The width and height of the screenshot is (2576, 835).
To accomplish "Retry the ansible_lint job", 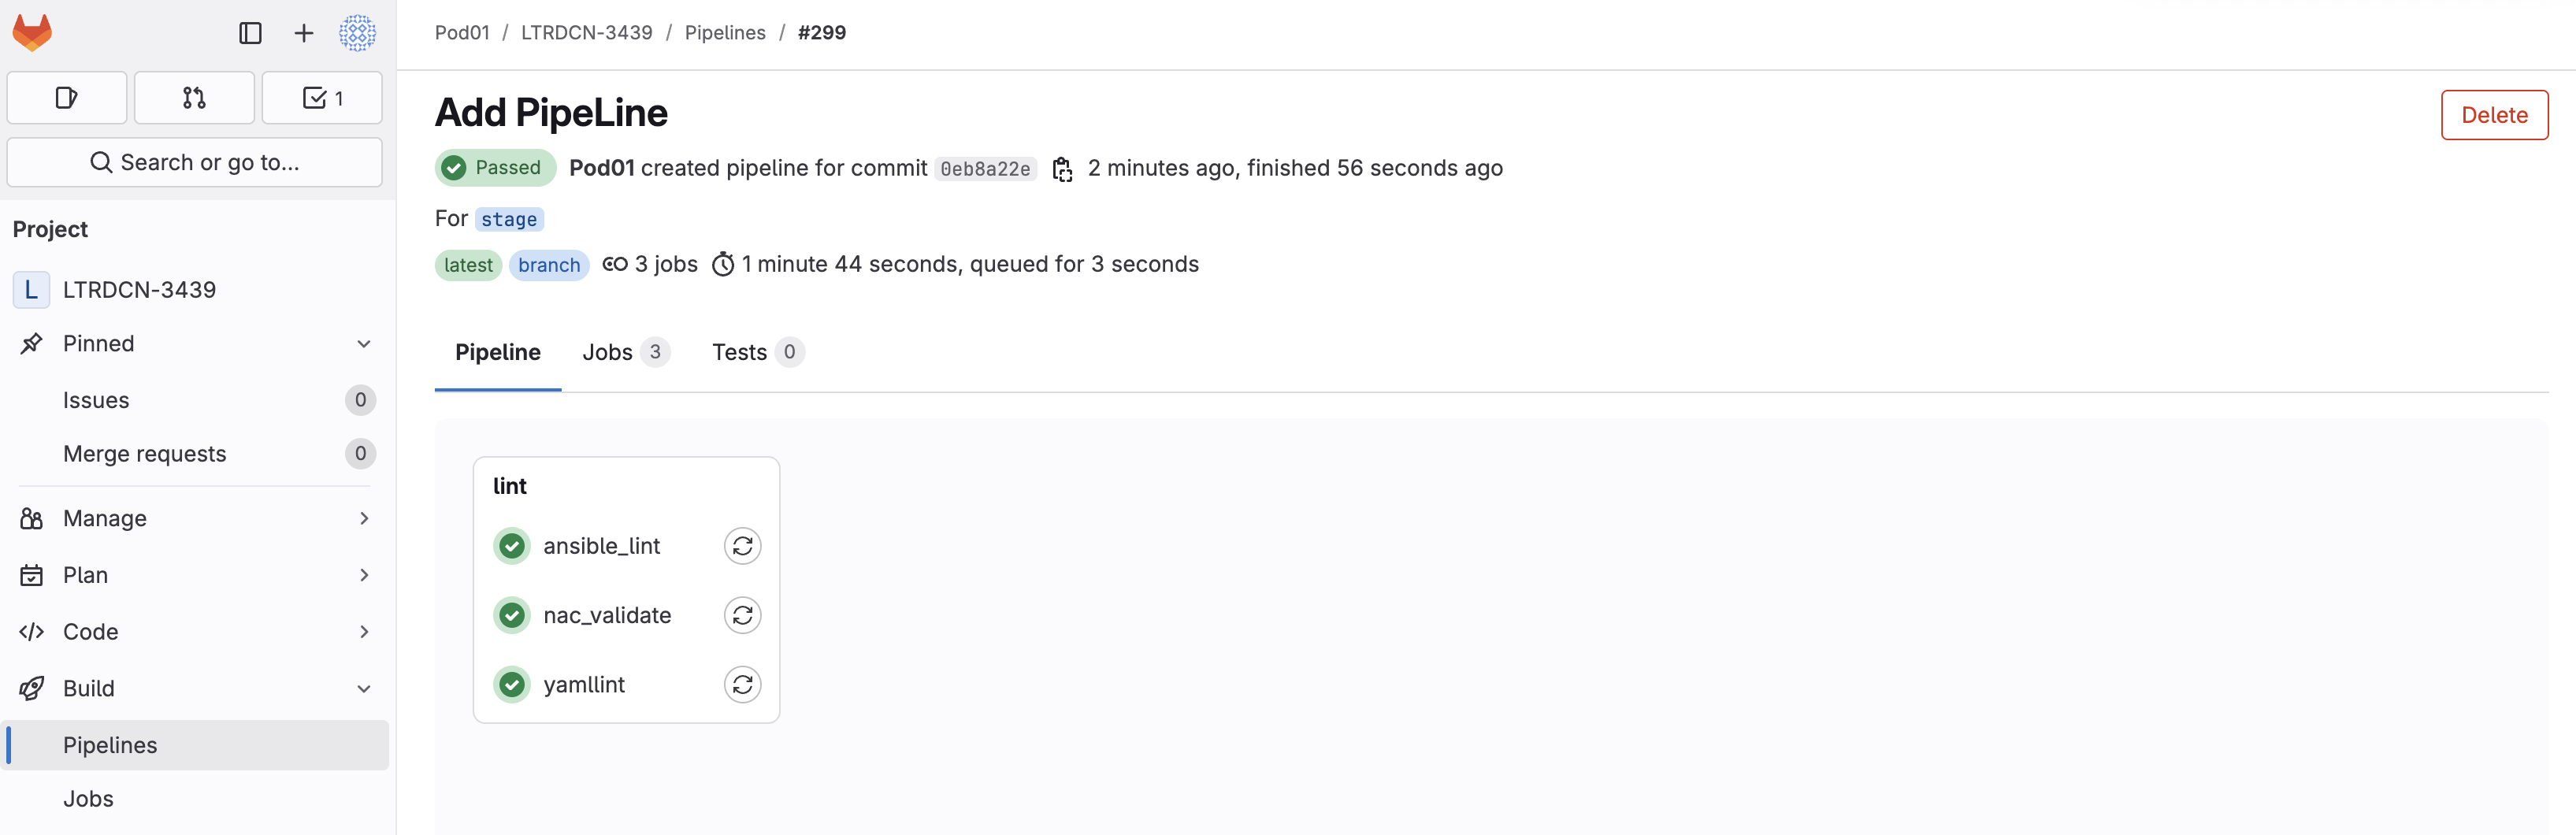I will coord(742,546).
